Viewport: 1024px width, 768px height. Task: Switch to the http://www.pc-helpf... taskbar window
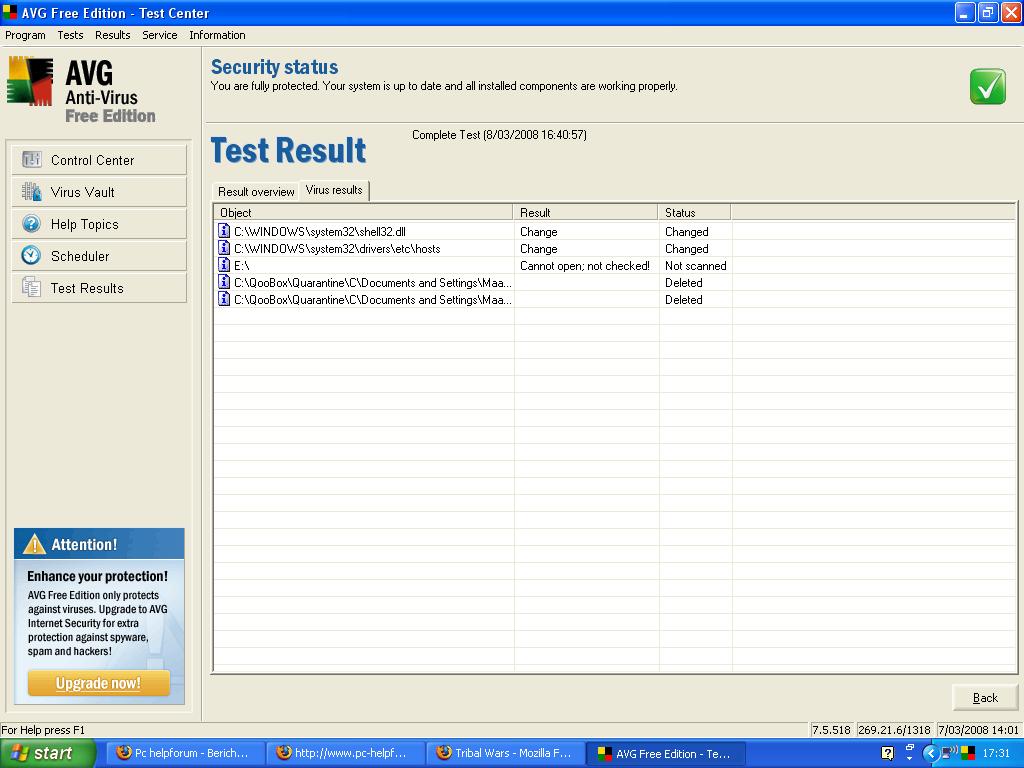tap(345, 753)
